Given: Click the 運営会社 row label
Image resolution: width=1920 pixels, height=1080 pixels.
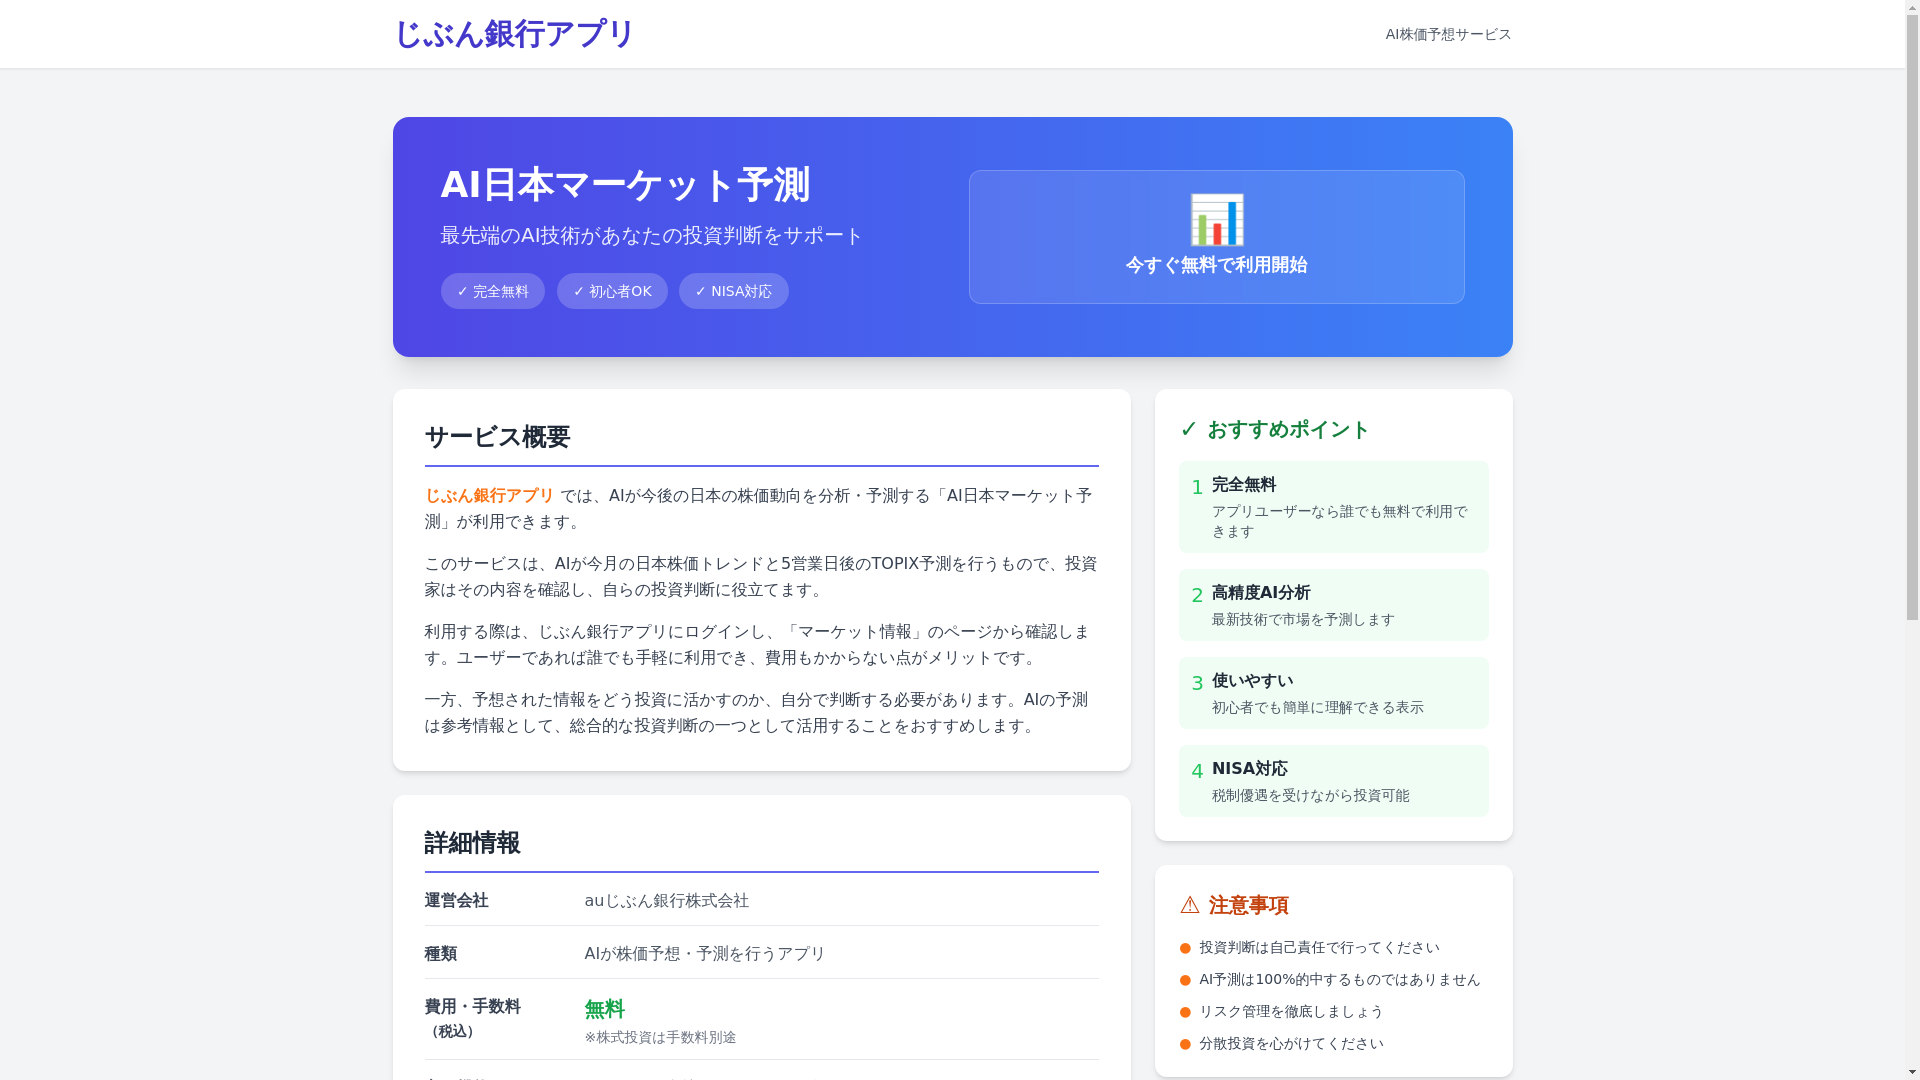Looking at the screenshot, I should [456, 901].
